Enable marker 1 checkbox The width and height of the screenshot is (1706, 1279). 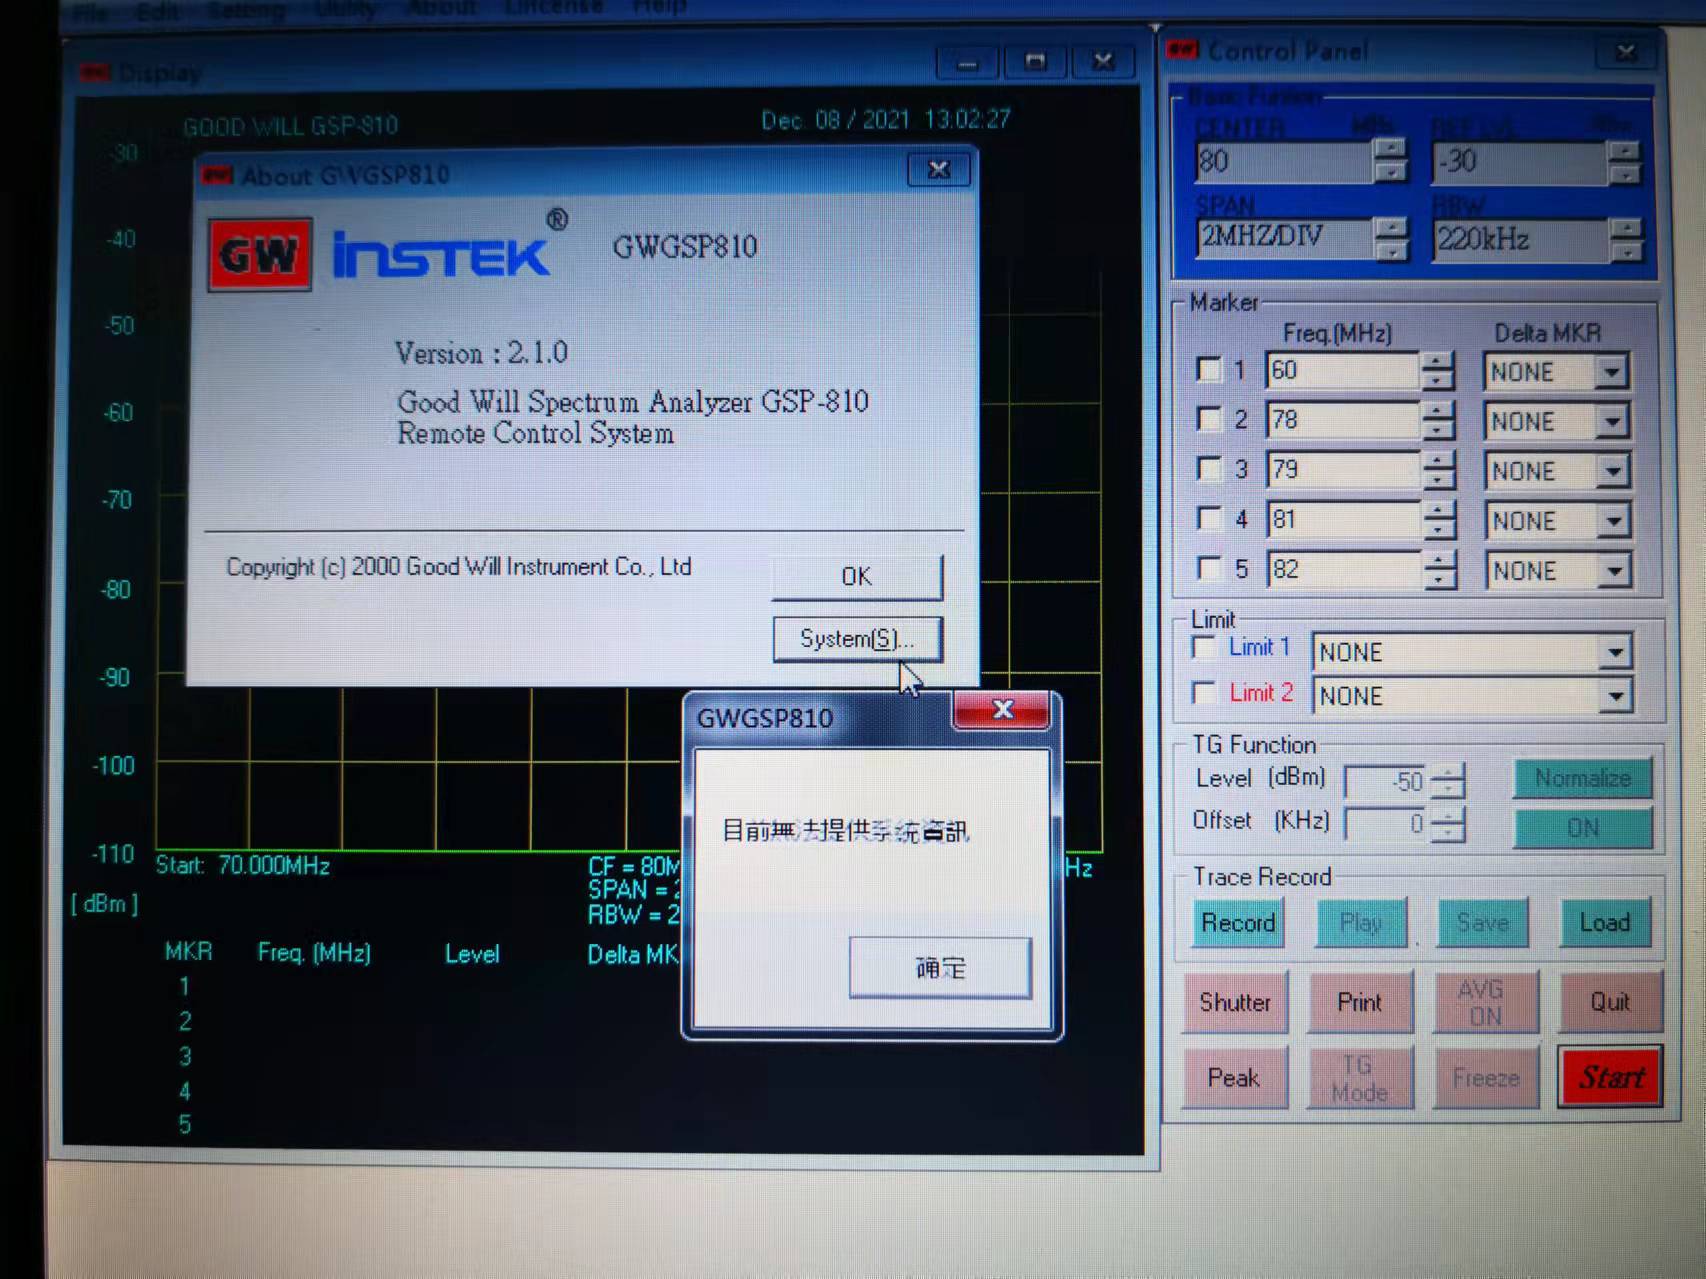(1209, 369)
